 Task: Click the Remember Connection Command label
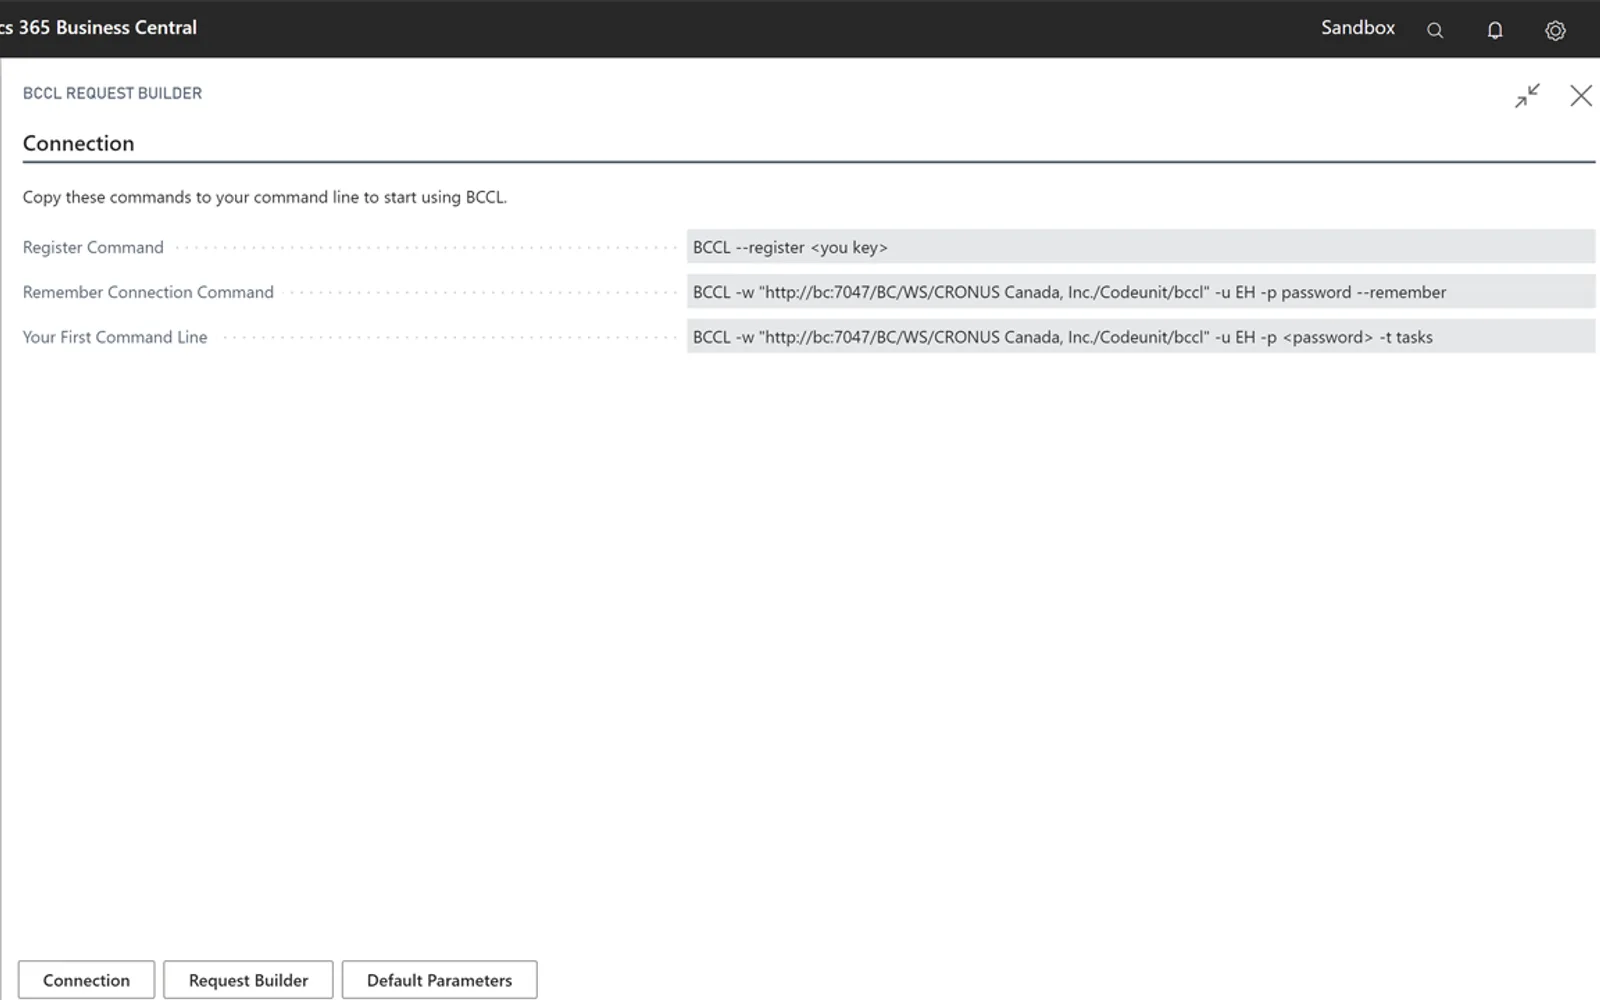pos(148,292)
